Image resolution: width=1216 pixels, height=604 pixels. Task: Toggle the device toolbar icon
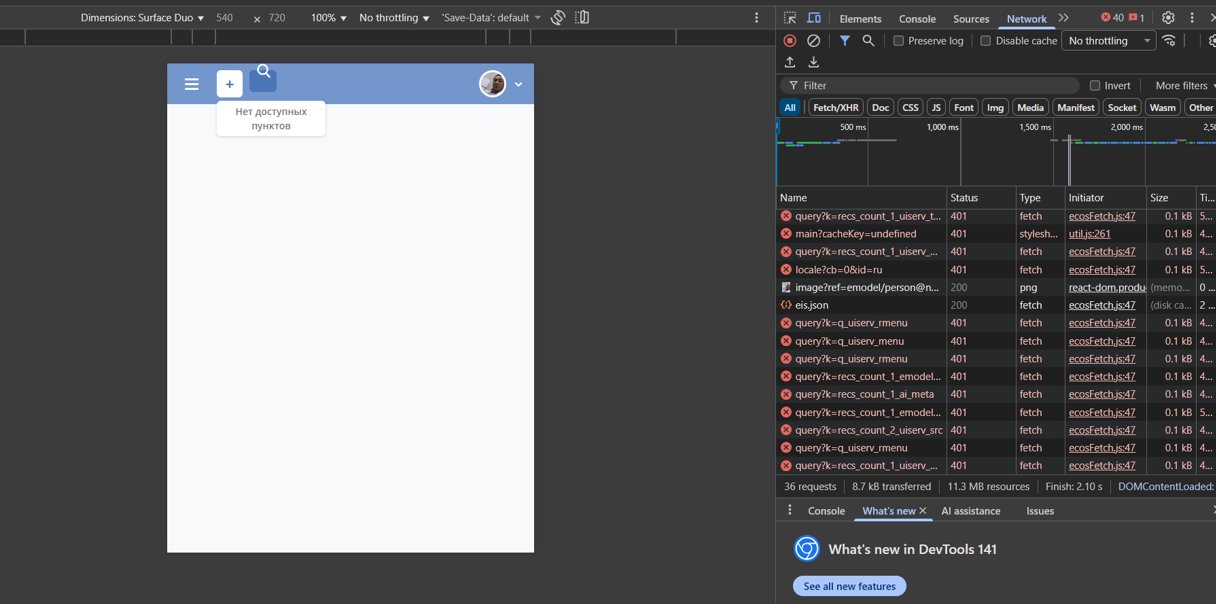(814, 18)
